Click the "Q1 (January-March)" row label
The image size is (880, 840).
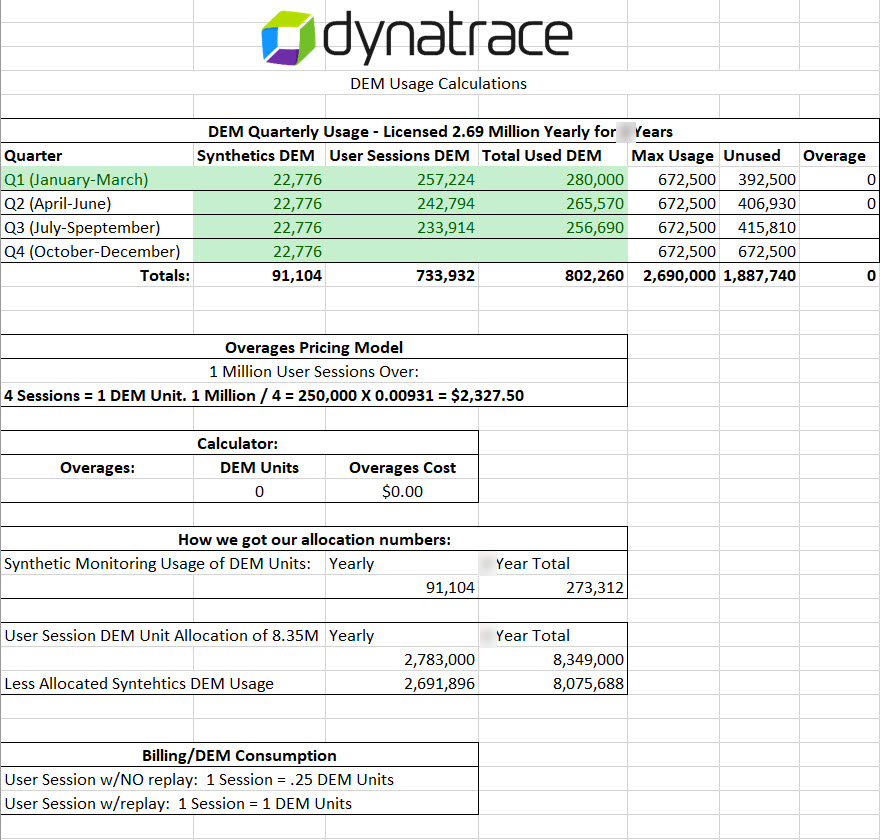76,180
